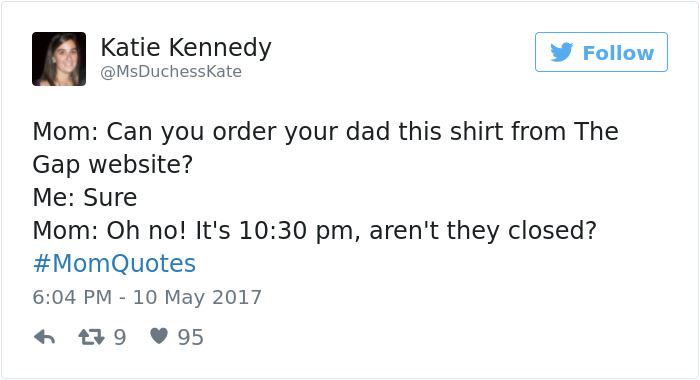Open the @MsDuchessKate handle
700x380 pixels.
[171, 71]
